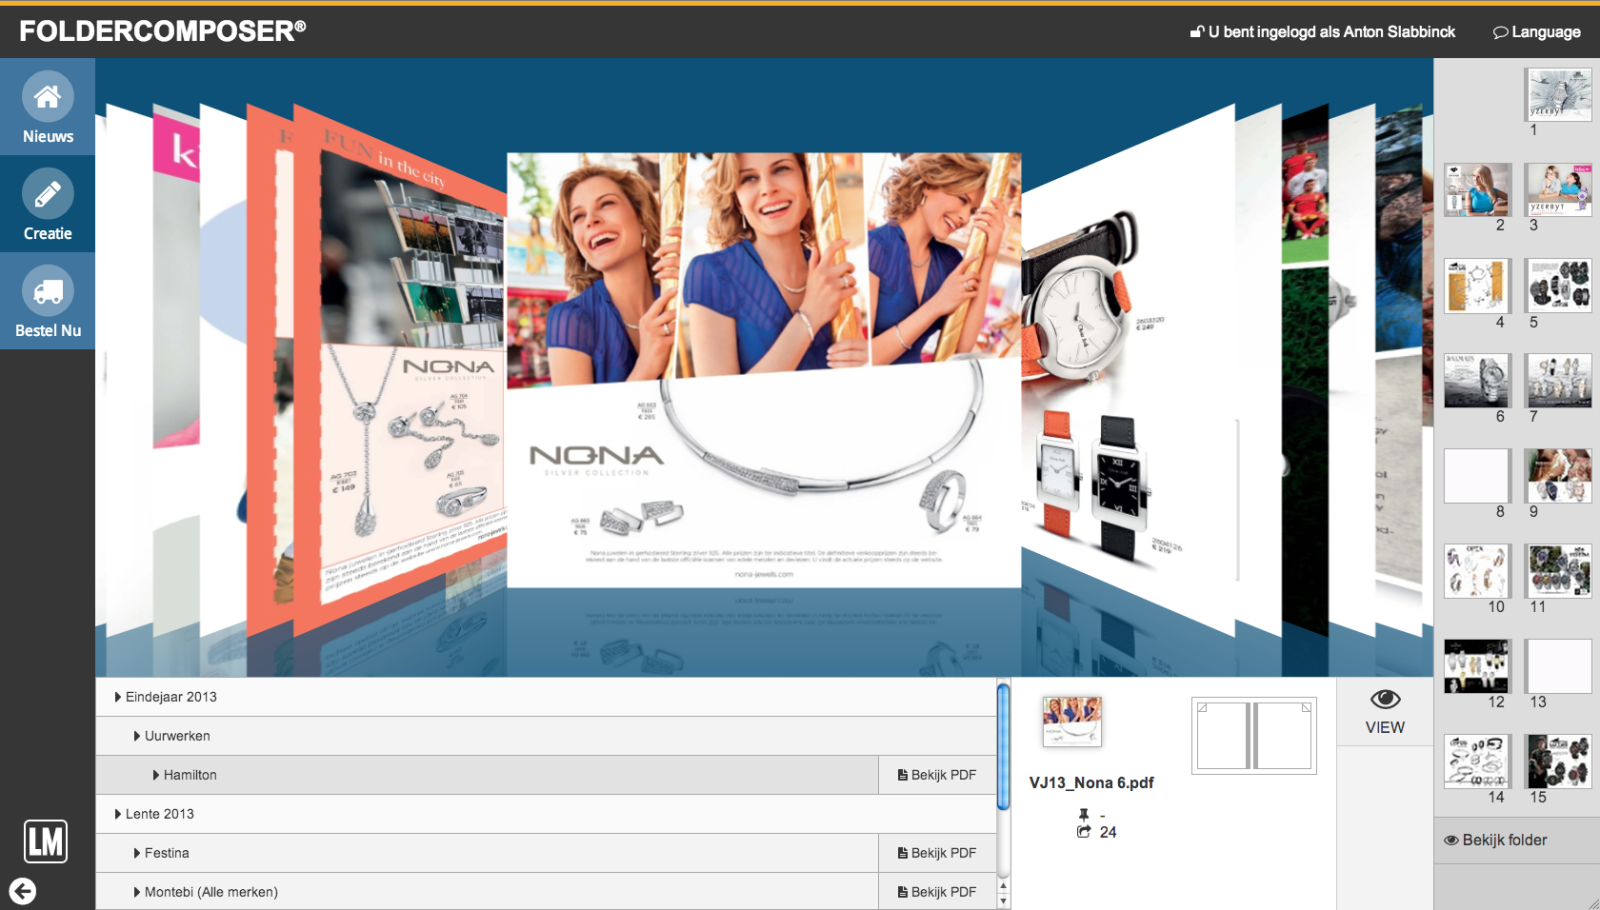Click the folder list scrollbar thumb
The width and height of the screenshot is (1600, 910).
[1003, 747]
